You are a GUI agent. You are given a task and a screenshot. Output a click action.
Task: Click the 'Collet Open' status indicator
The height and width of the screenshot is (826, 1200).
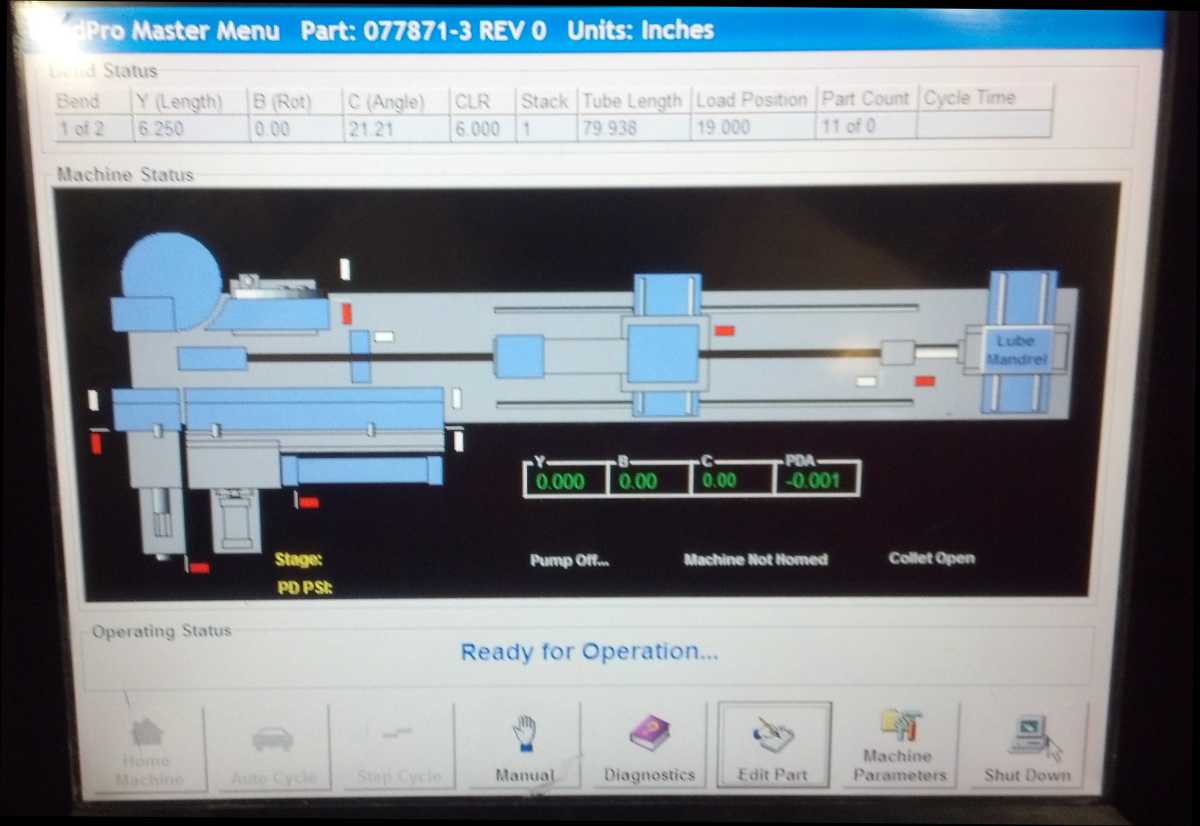(931, 559)
